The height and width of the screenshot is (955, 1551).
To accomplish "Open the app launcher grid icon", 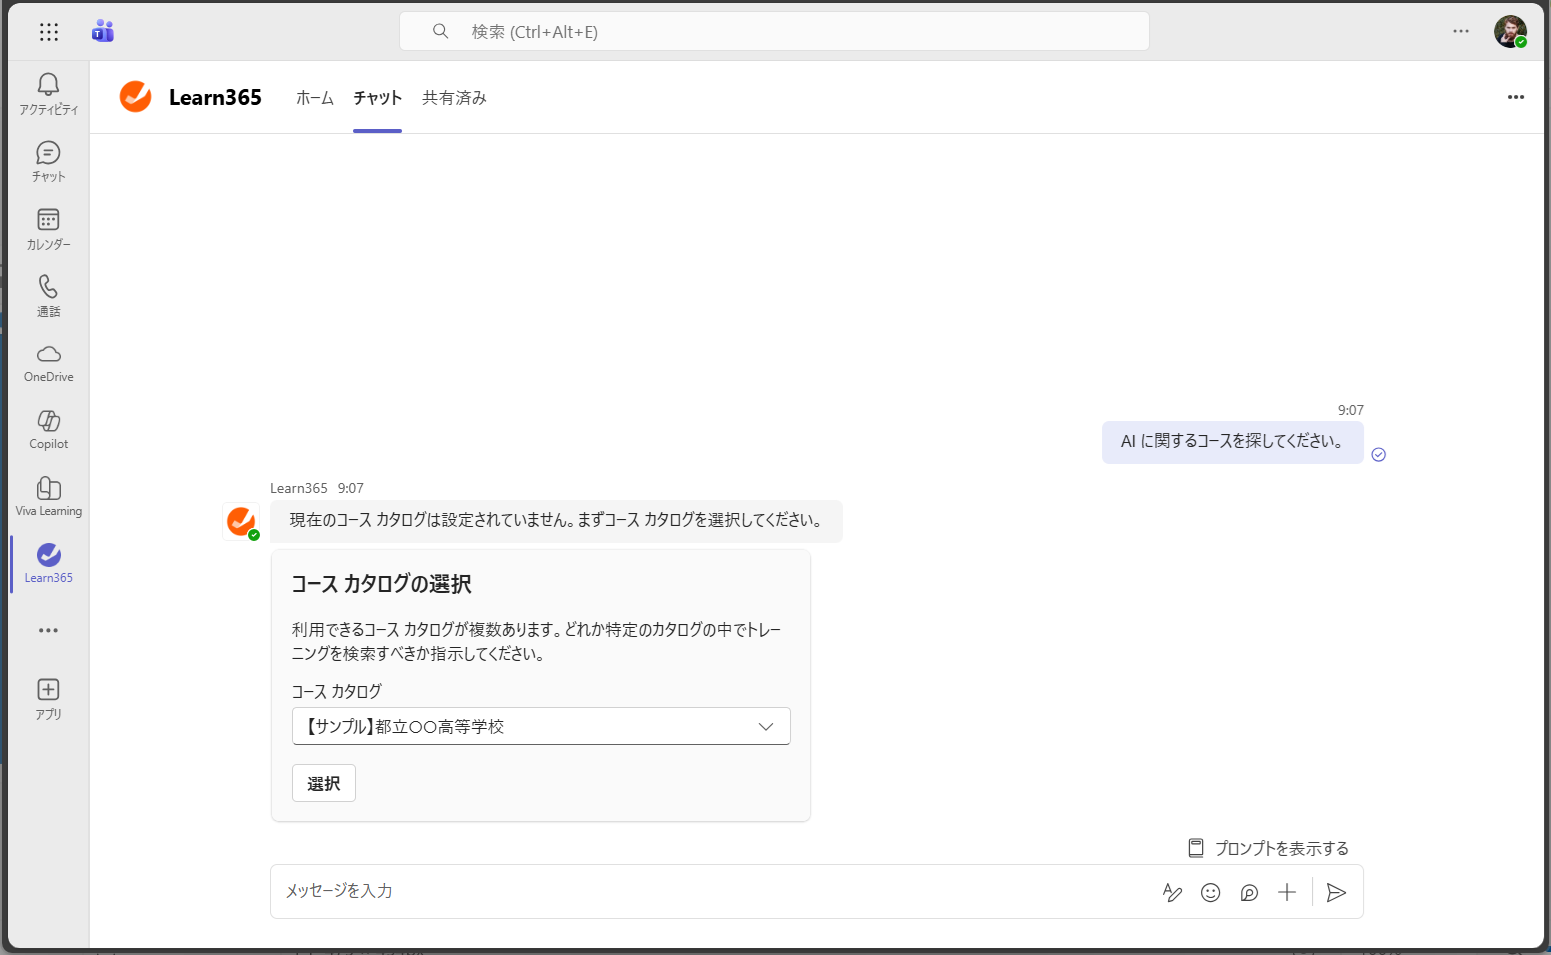I will 49,32.
